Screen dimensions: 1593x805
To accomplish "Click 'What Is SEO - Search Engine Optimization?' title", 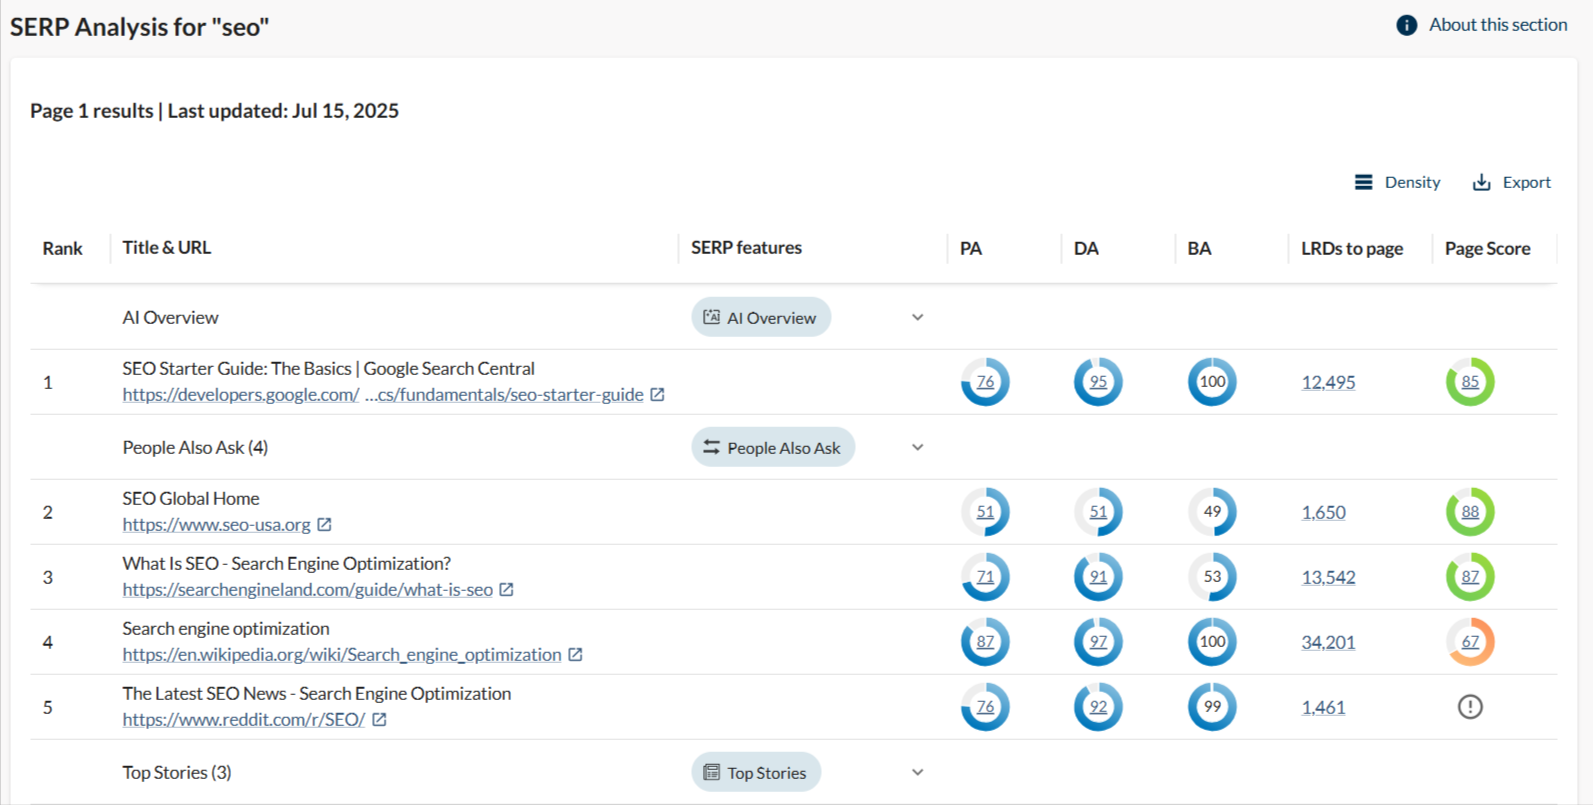I will tap(287, 563).
